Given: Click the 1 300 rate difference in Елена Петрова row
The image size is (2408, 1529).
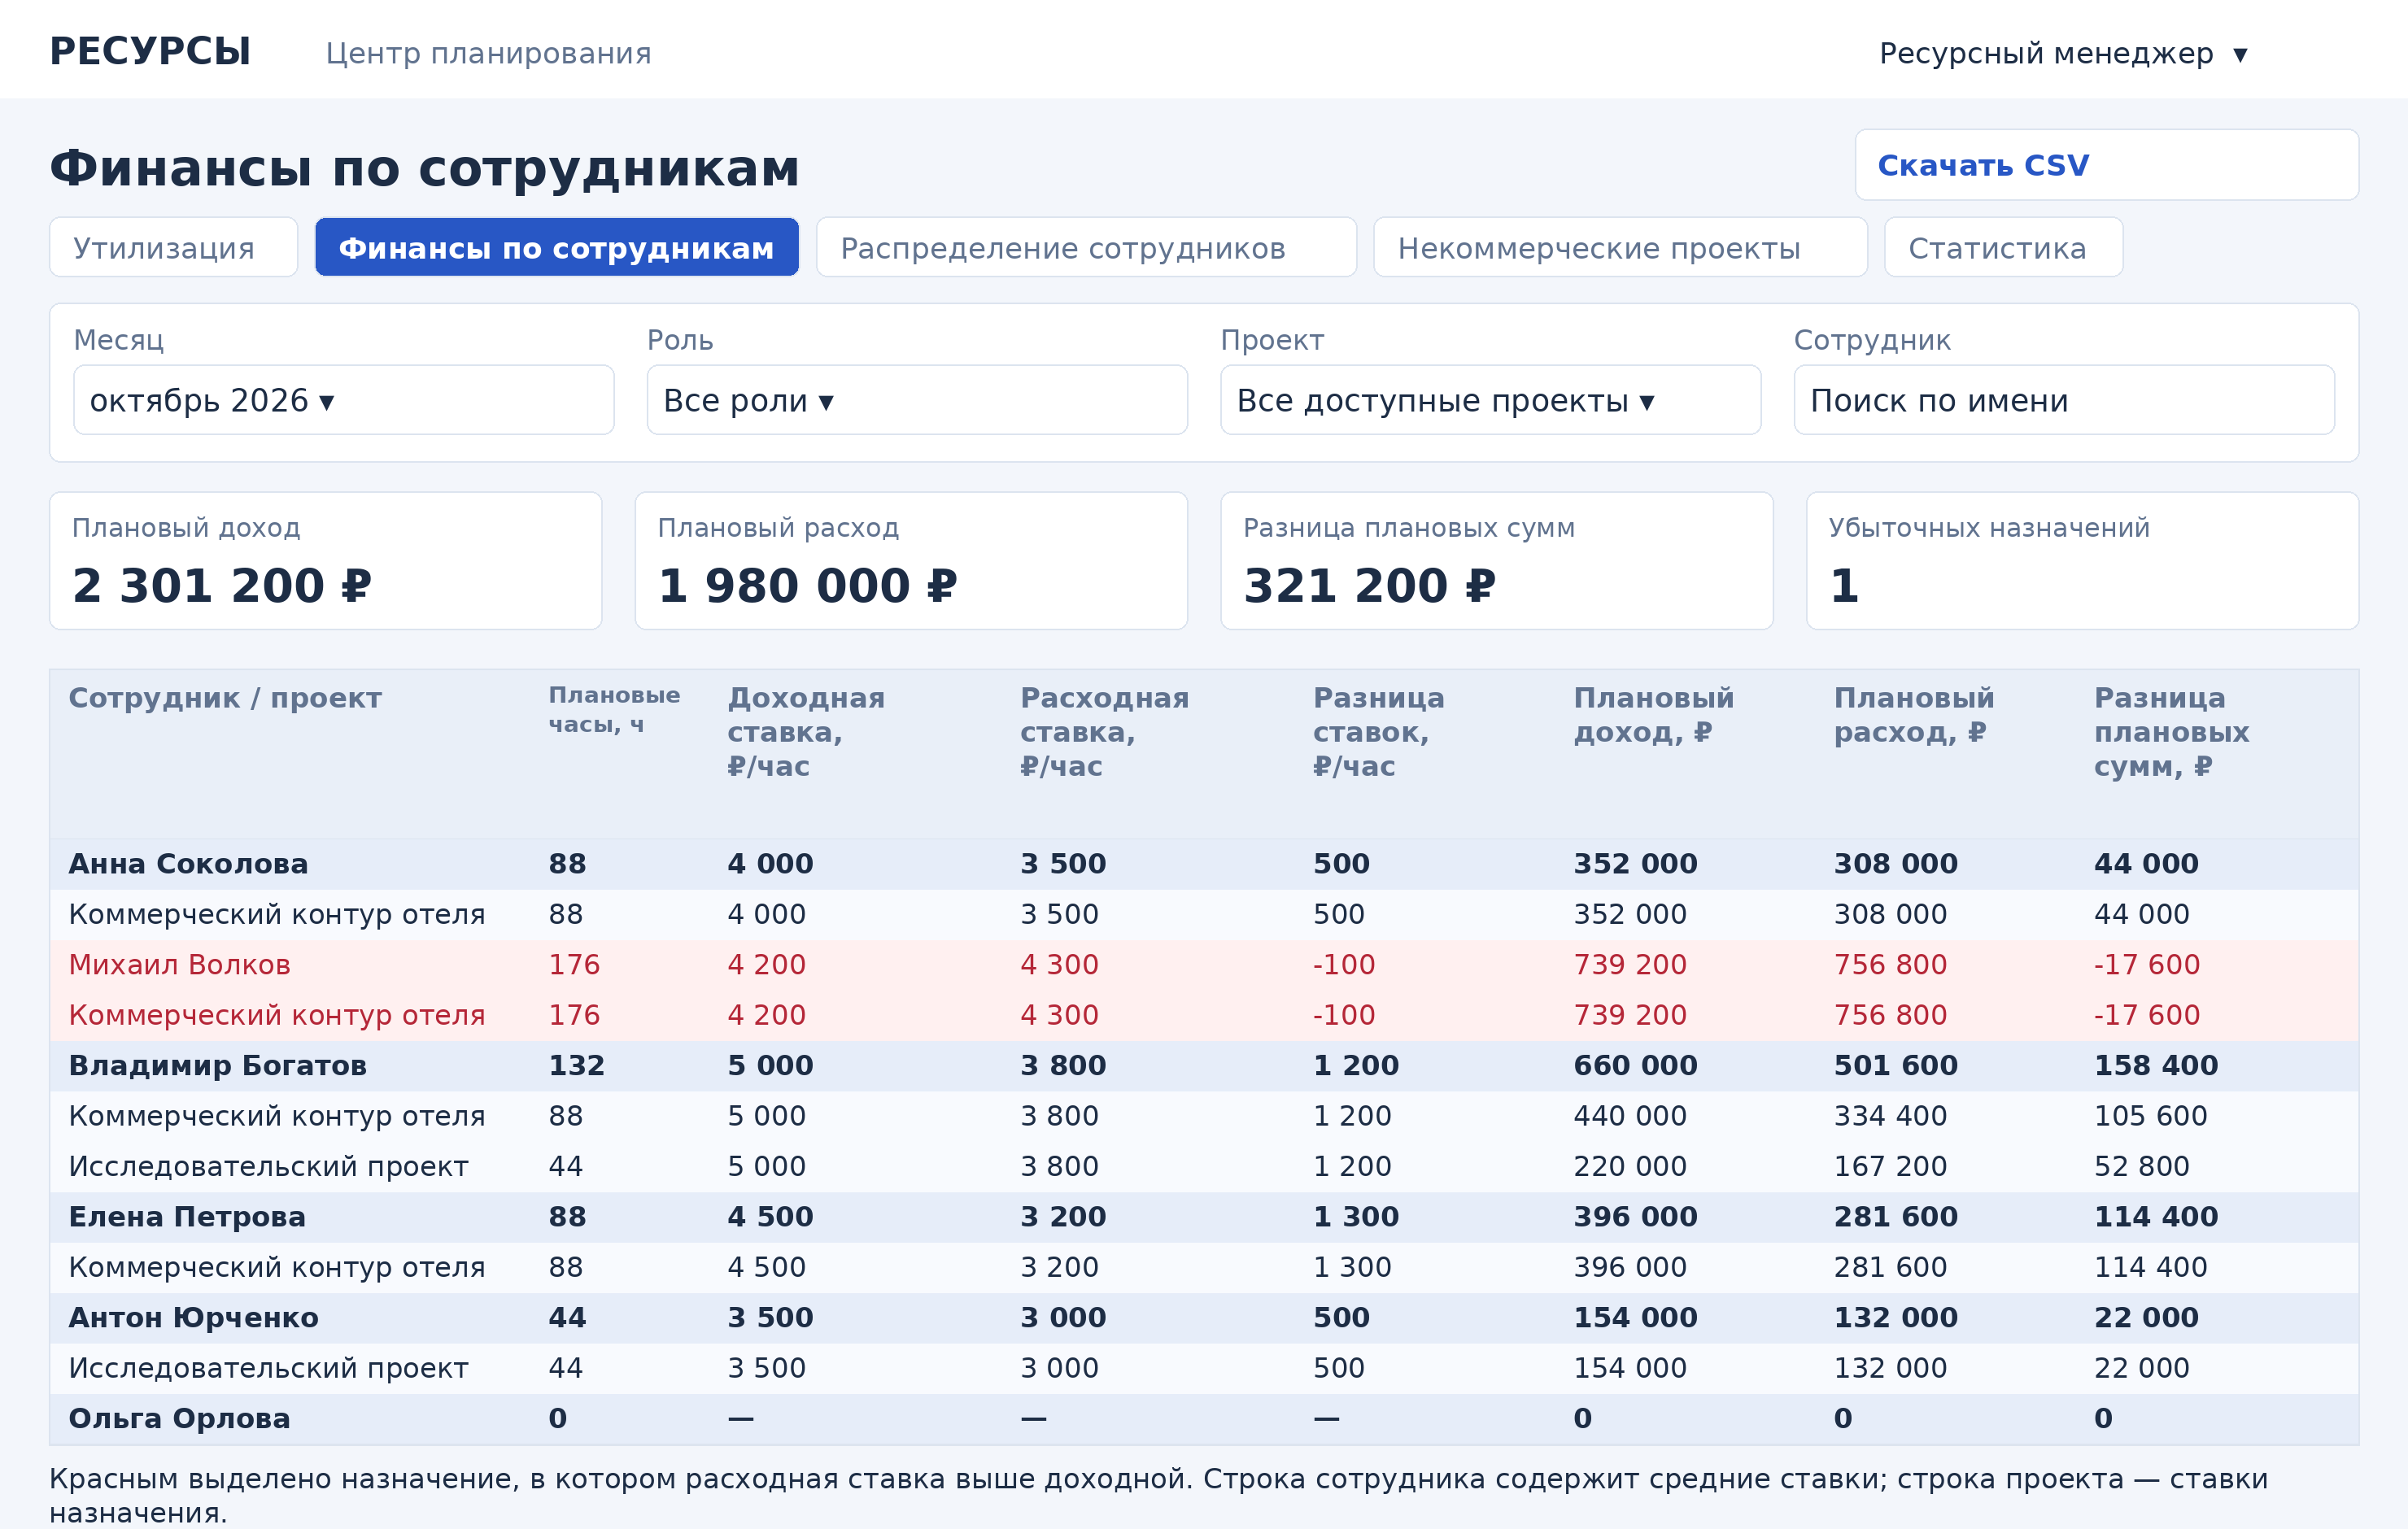Looking at the screenshot, I should [x=1355, y=1217].
